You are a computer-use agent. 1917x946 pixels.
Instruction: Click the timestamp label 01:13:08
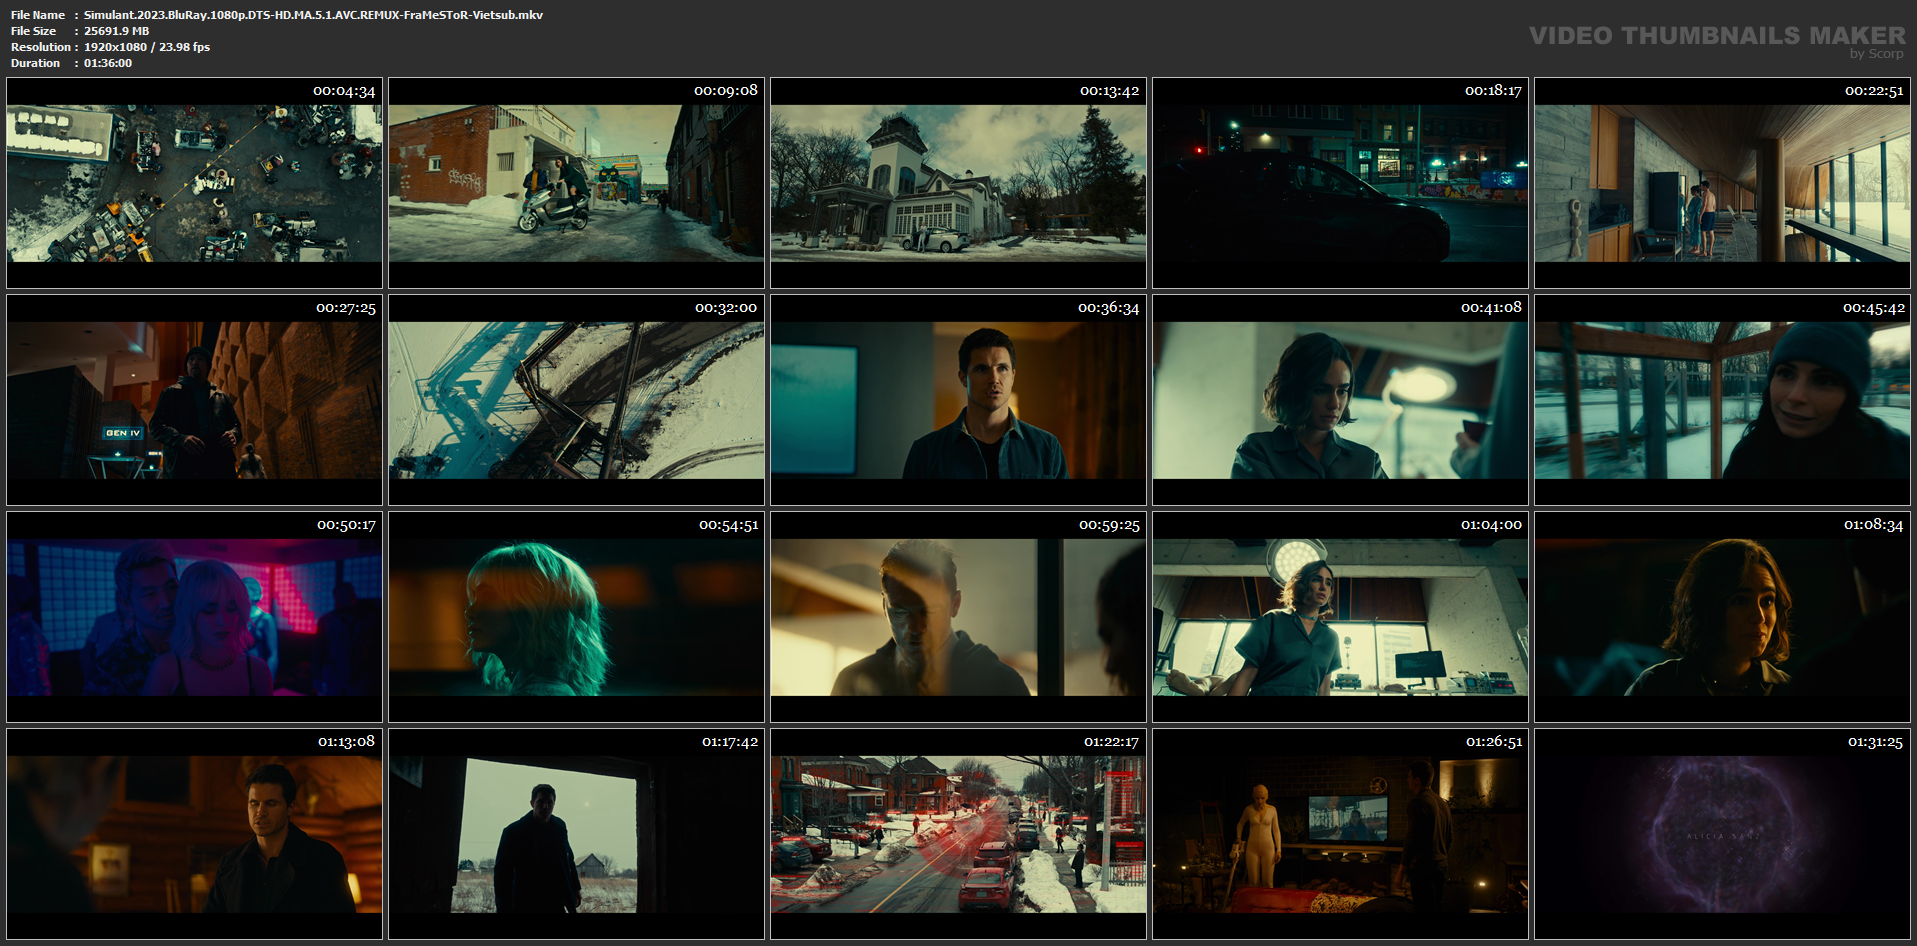346,742
